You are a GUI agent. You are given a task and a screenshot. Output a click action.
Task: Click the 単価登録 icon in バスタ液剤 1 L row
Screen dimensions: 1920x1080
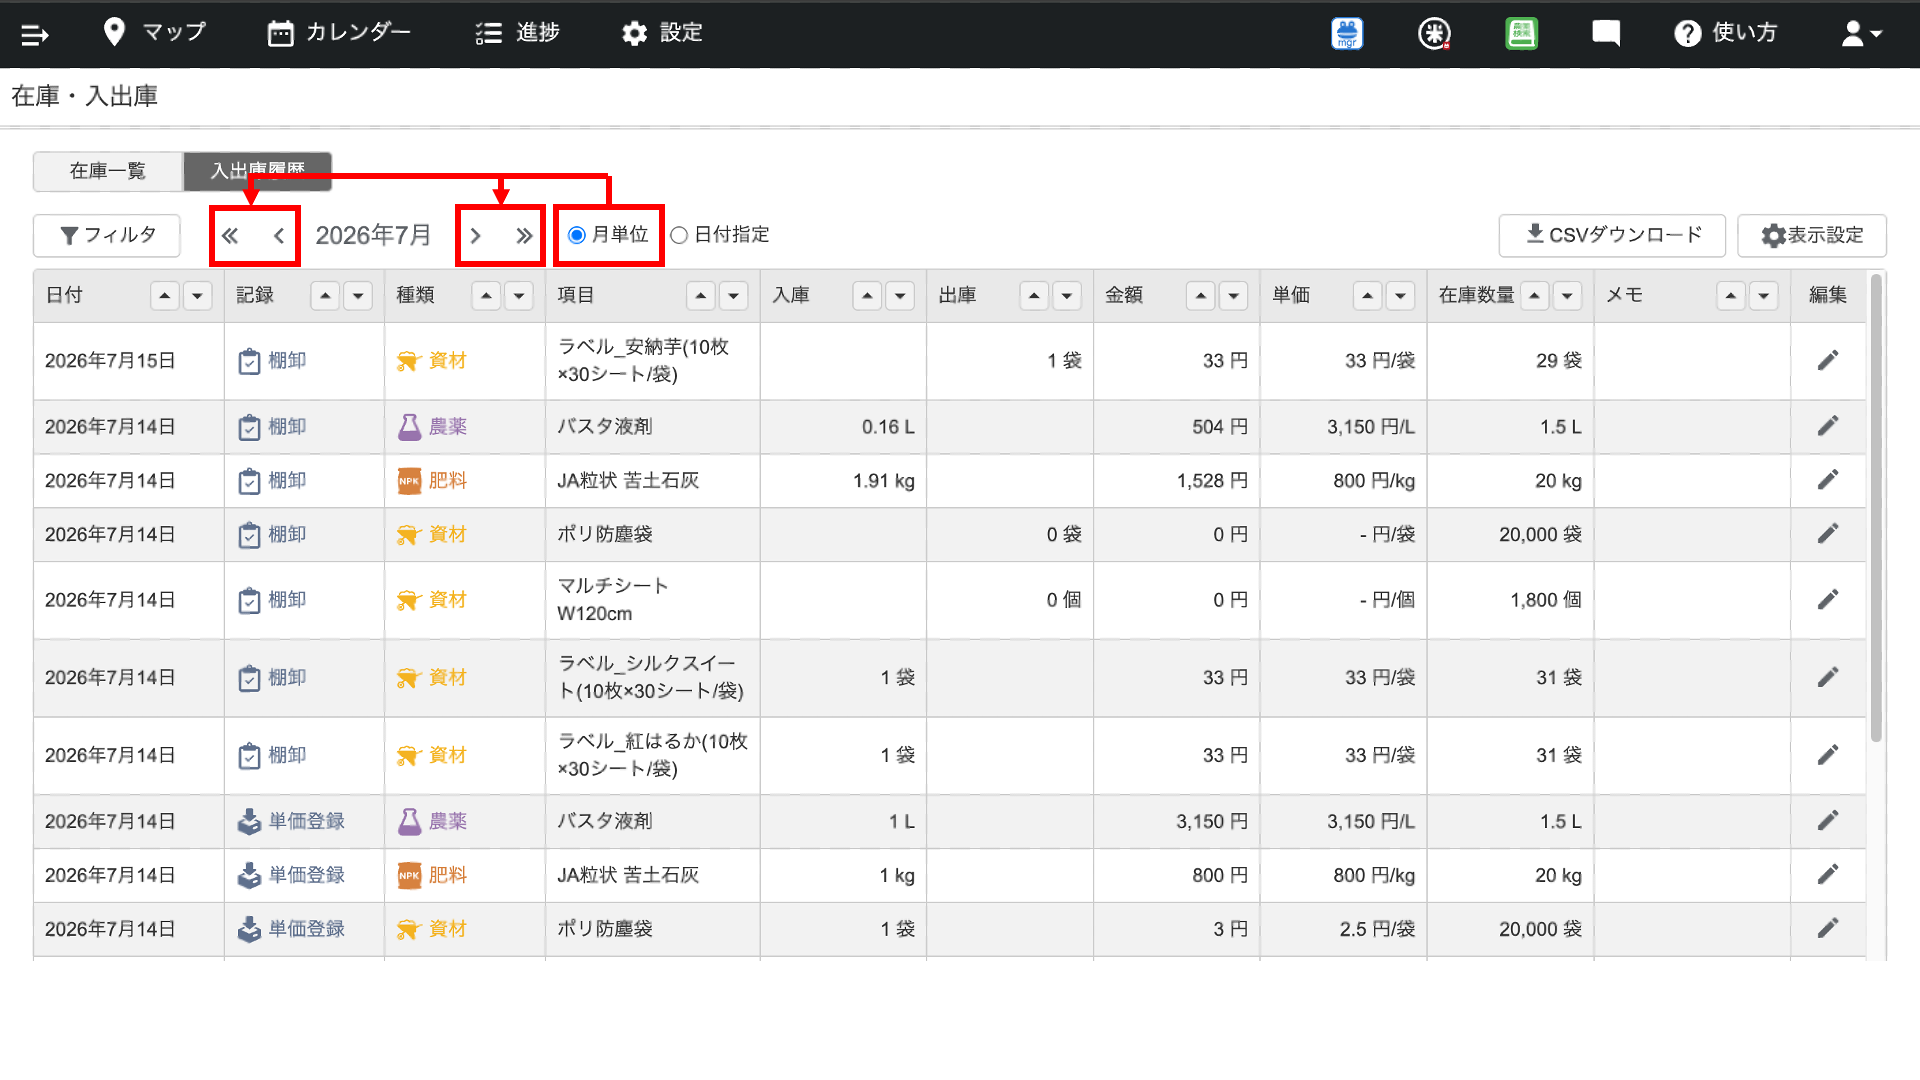(249, 821)
